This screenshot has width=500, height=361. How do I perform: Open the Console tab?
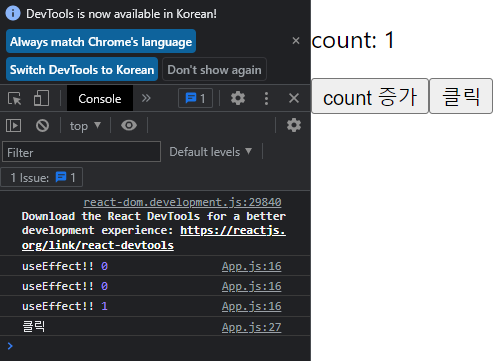(100, 99)
